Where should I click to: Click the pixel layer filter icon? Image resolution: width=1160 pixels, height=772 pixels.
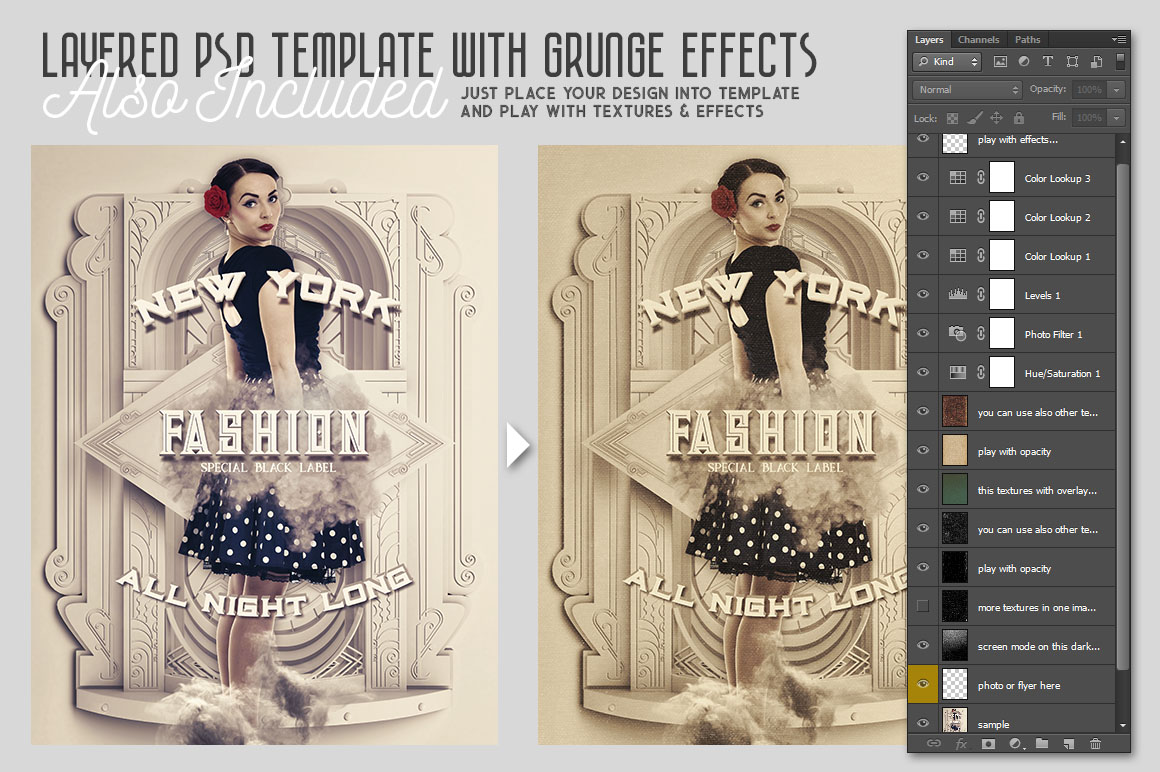coord(1000,62)
